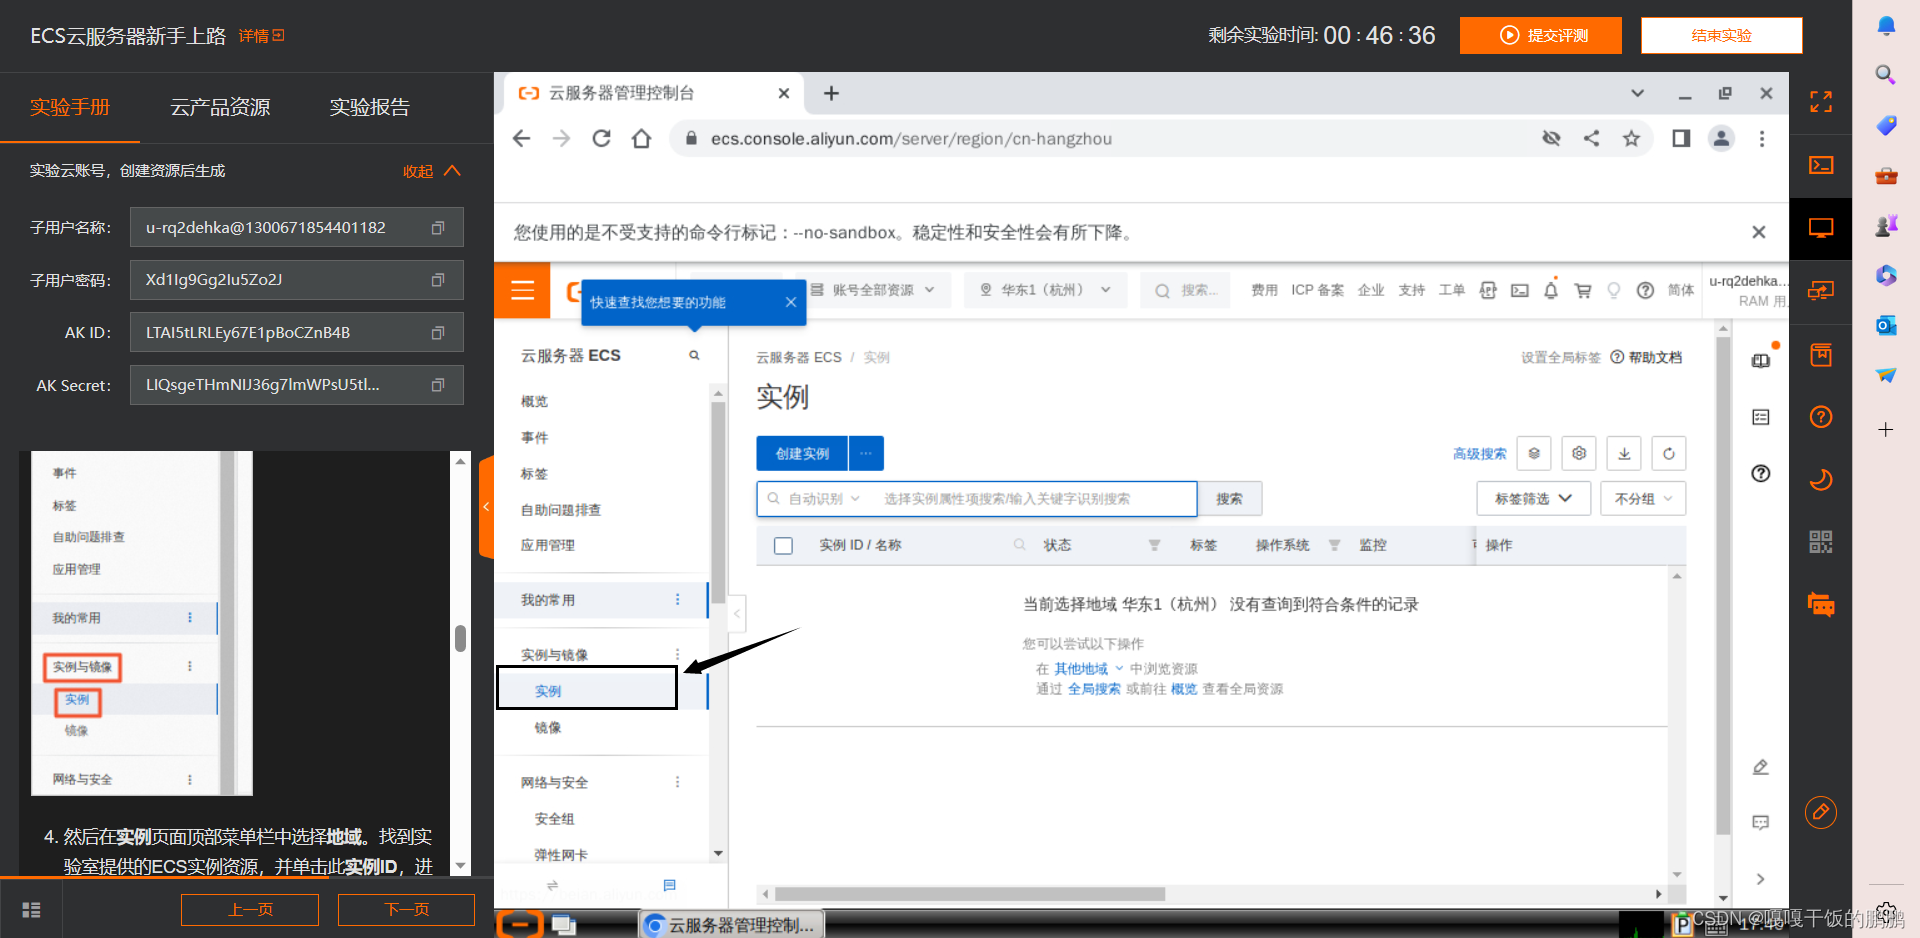Open the Cloud Shell icon in console header
Screen dimensions: 1920x938
coord(1520,290)
